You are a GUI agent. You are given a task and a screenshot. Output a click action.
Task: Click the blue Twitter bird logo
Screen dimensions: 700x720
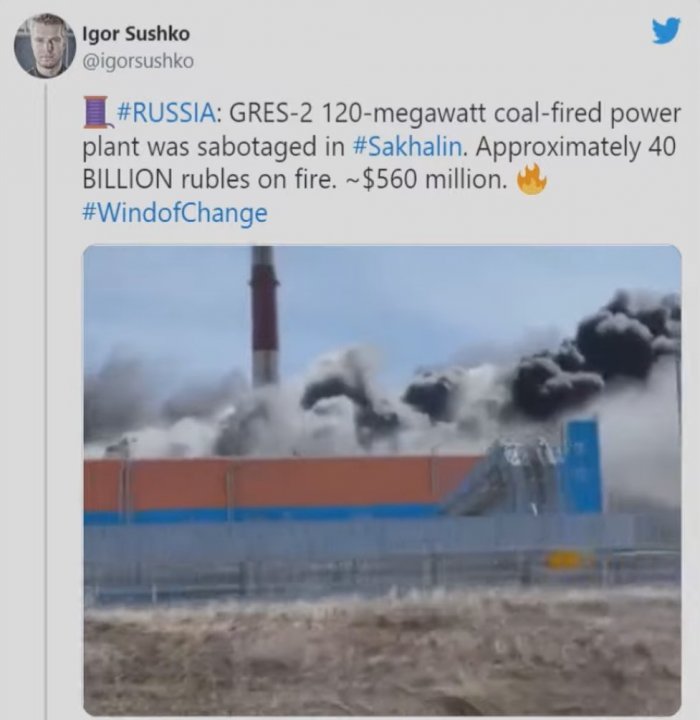click(x=666, y=30)
